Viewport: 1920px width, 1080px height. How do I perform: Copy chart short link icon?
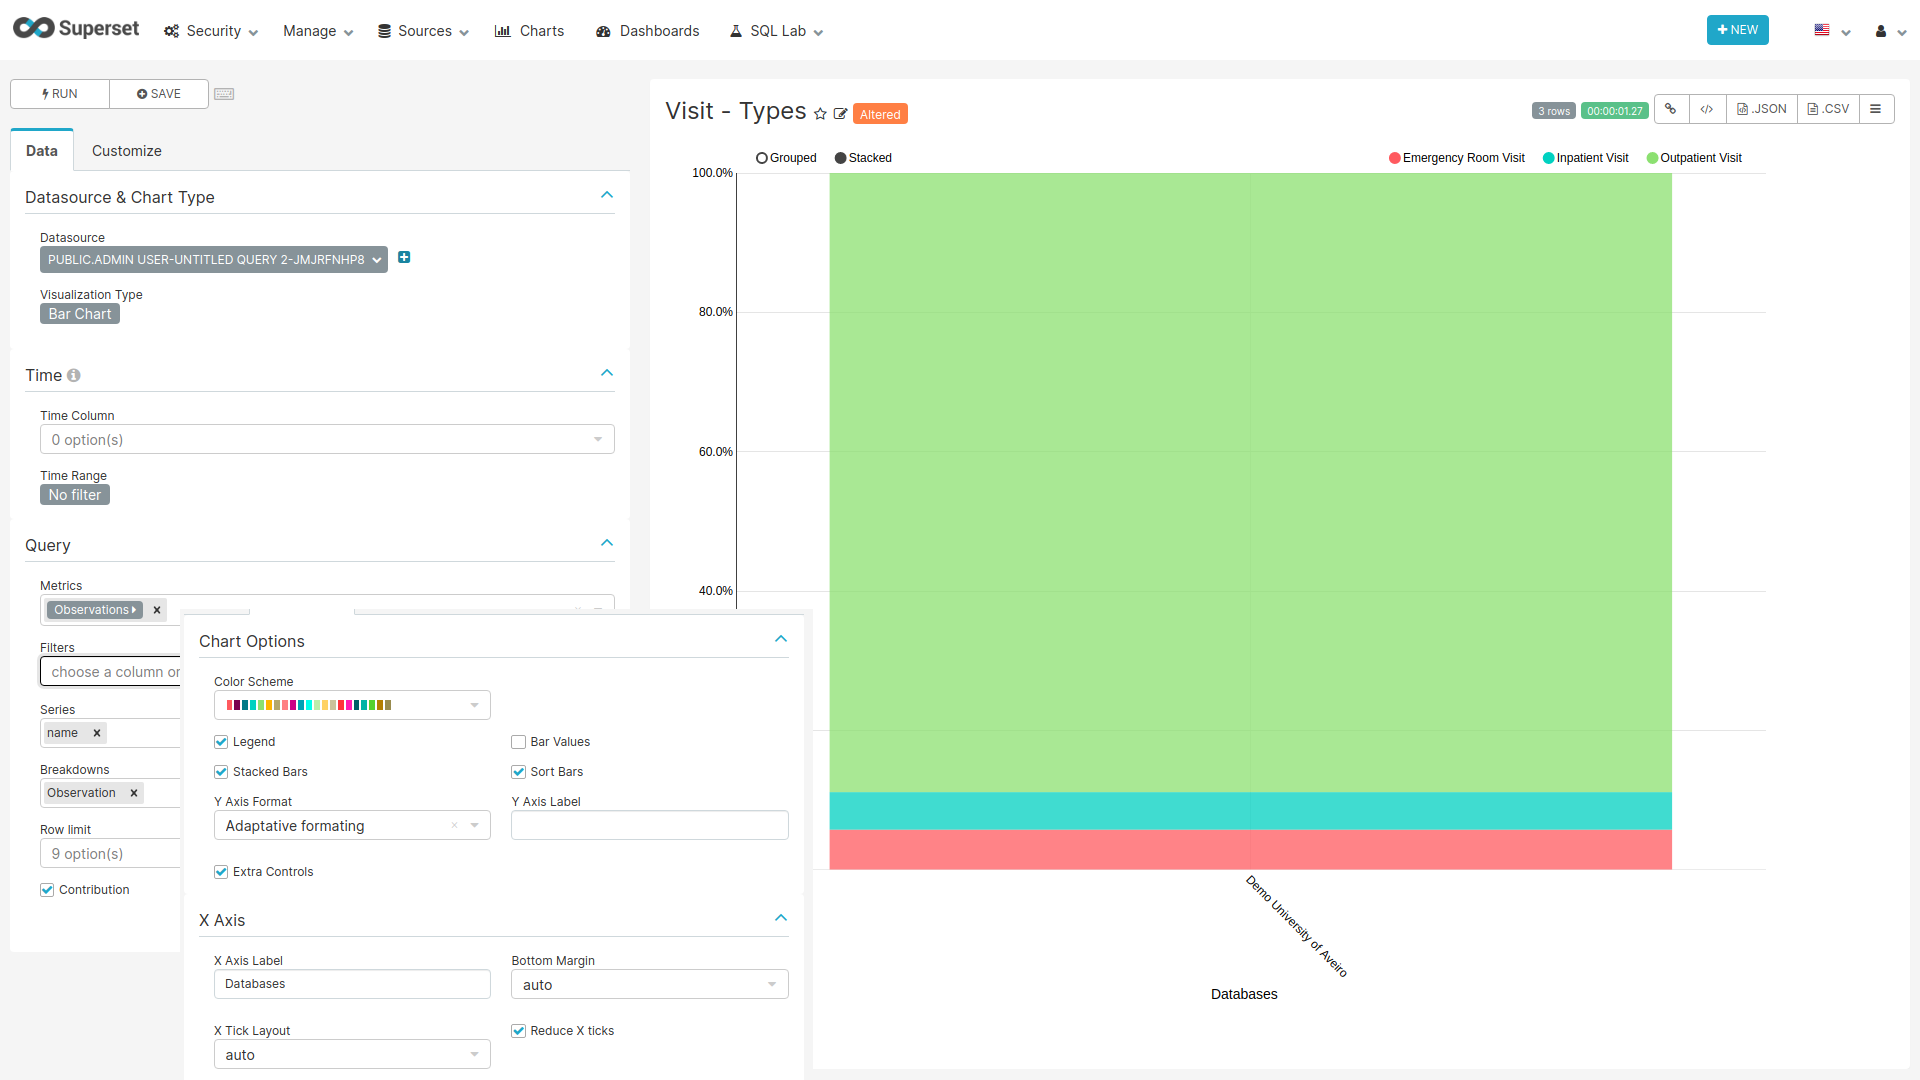(x=1671, y=109)
